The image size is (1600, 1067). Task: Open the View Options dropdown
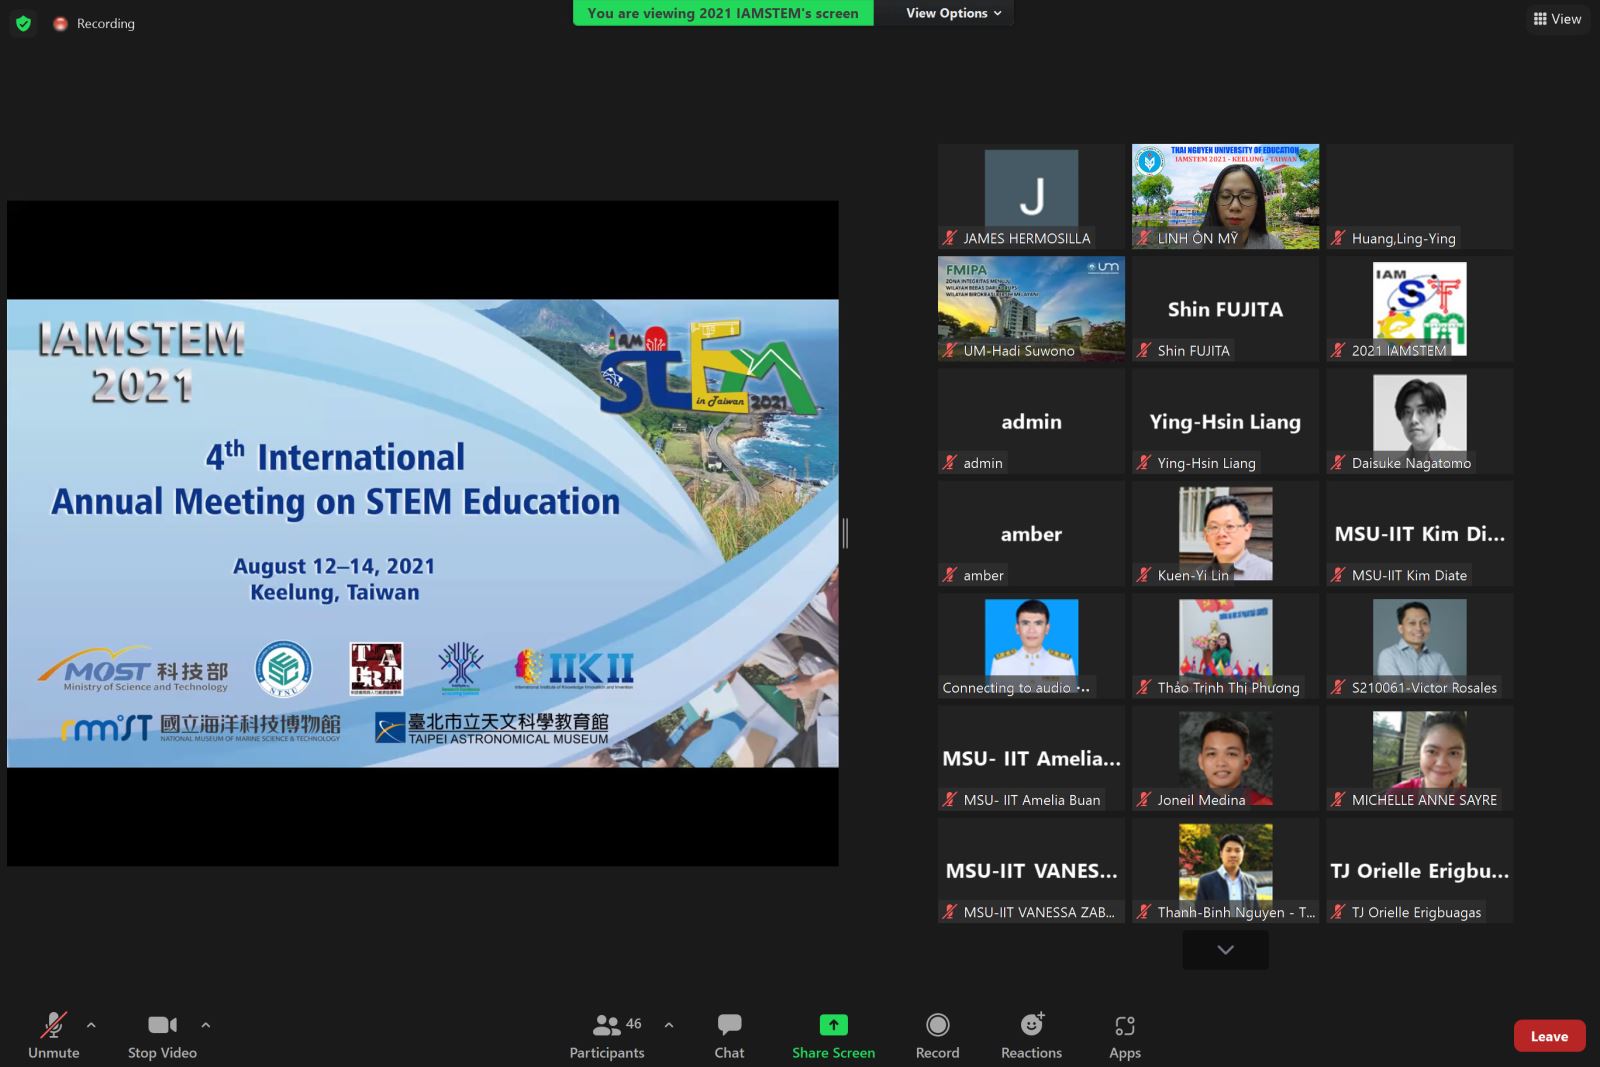[953, 13]
